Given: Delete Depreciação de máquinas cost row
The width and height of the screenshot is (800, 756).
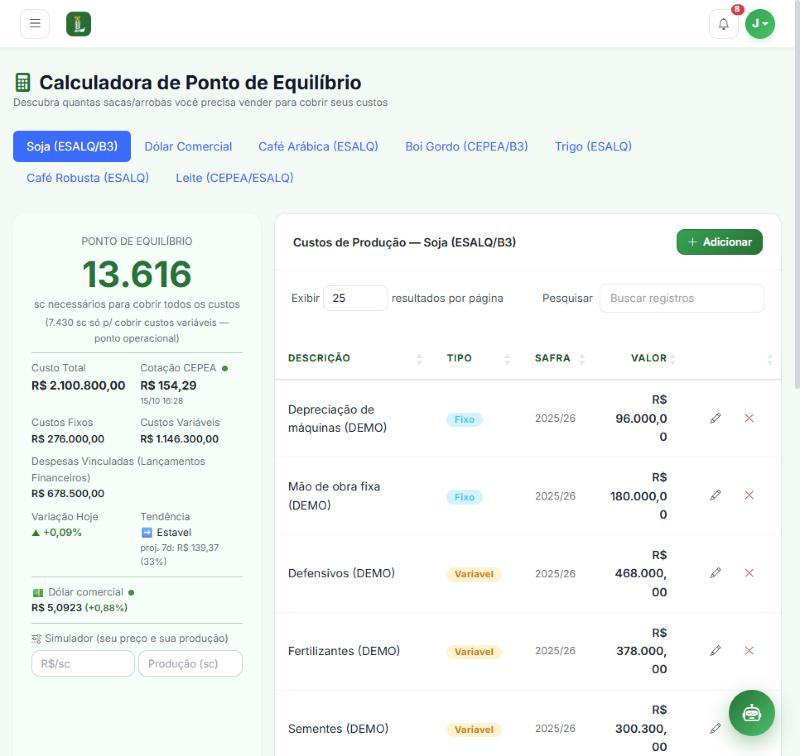Looking at the screenshot, I should pyautogui.click(x=749, y=418).
